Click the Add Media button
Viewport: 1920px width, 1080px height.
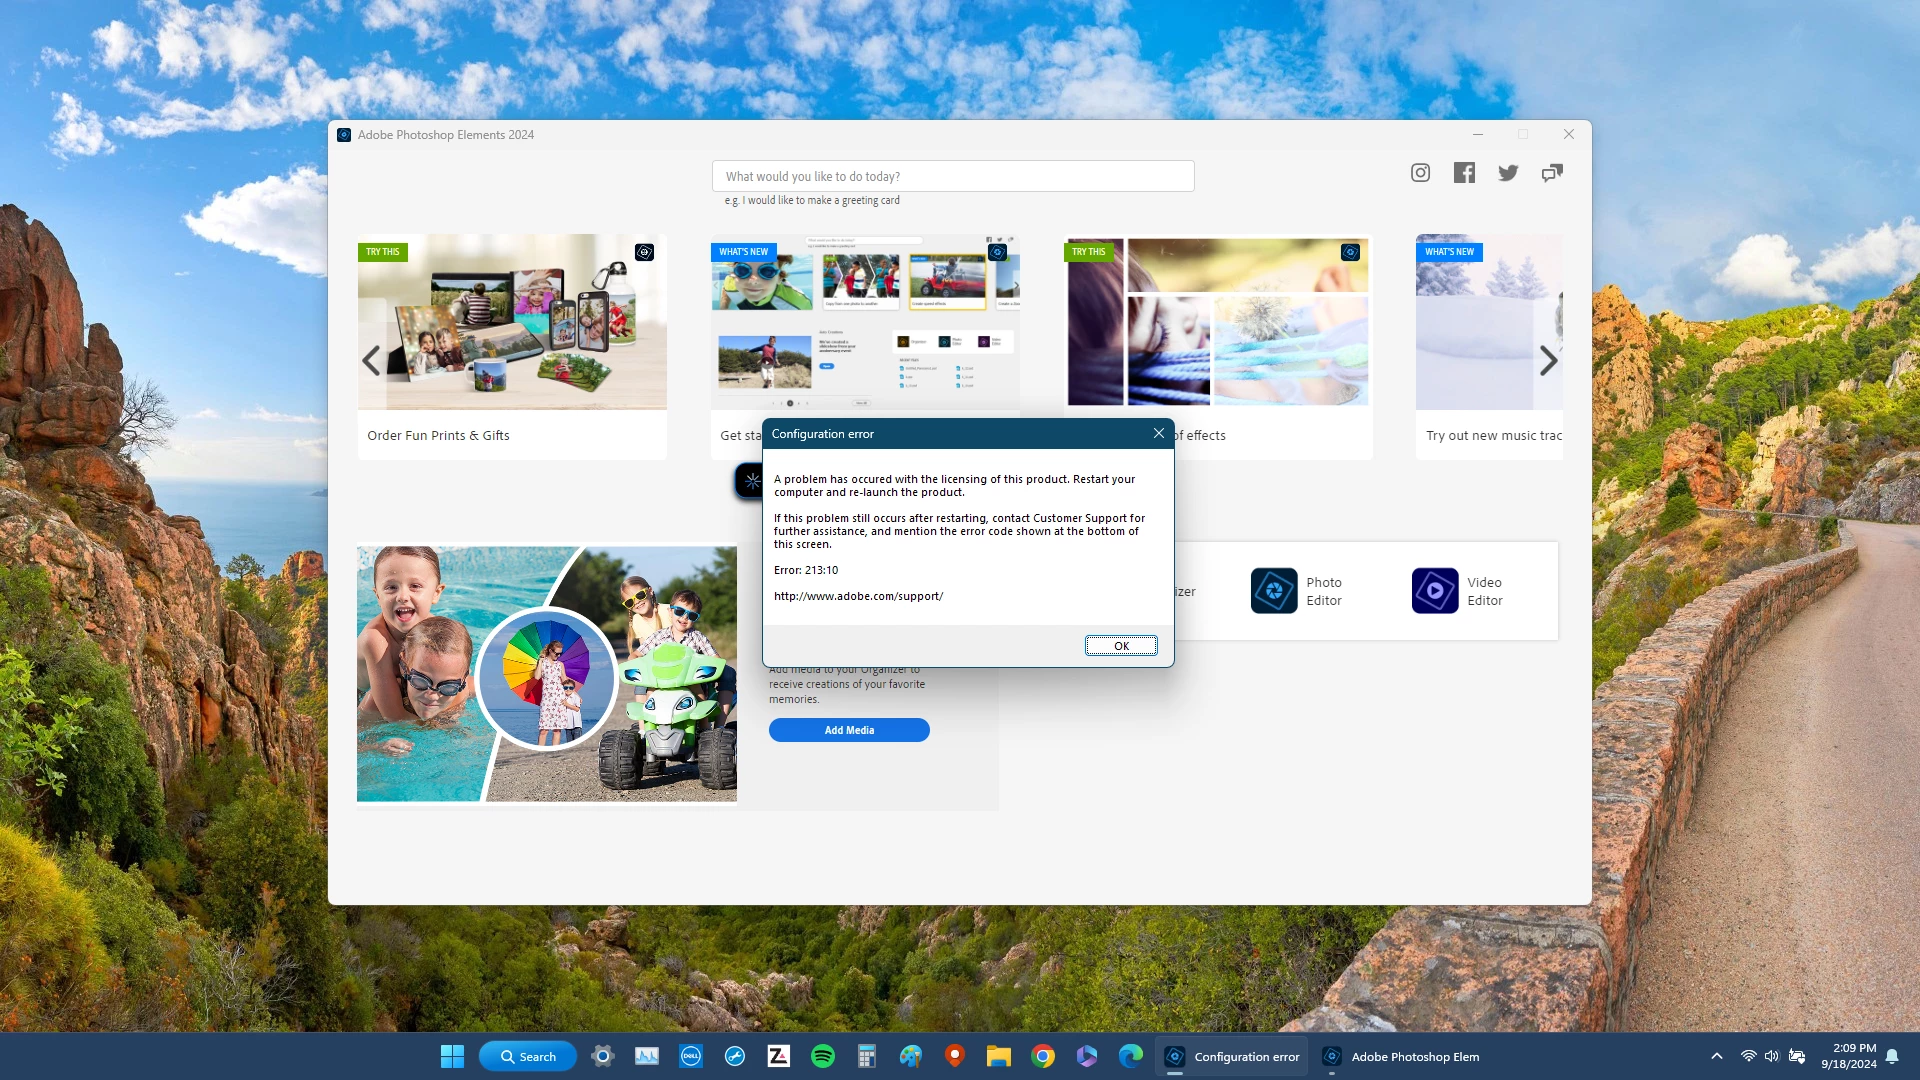pyautogui.click(x=849, y=730)
